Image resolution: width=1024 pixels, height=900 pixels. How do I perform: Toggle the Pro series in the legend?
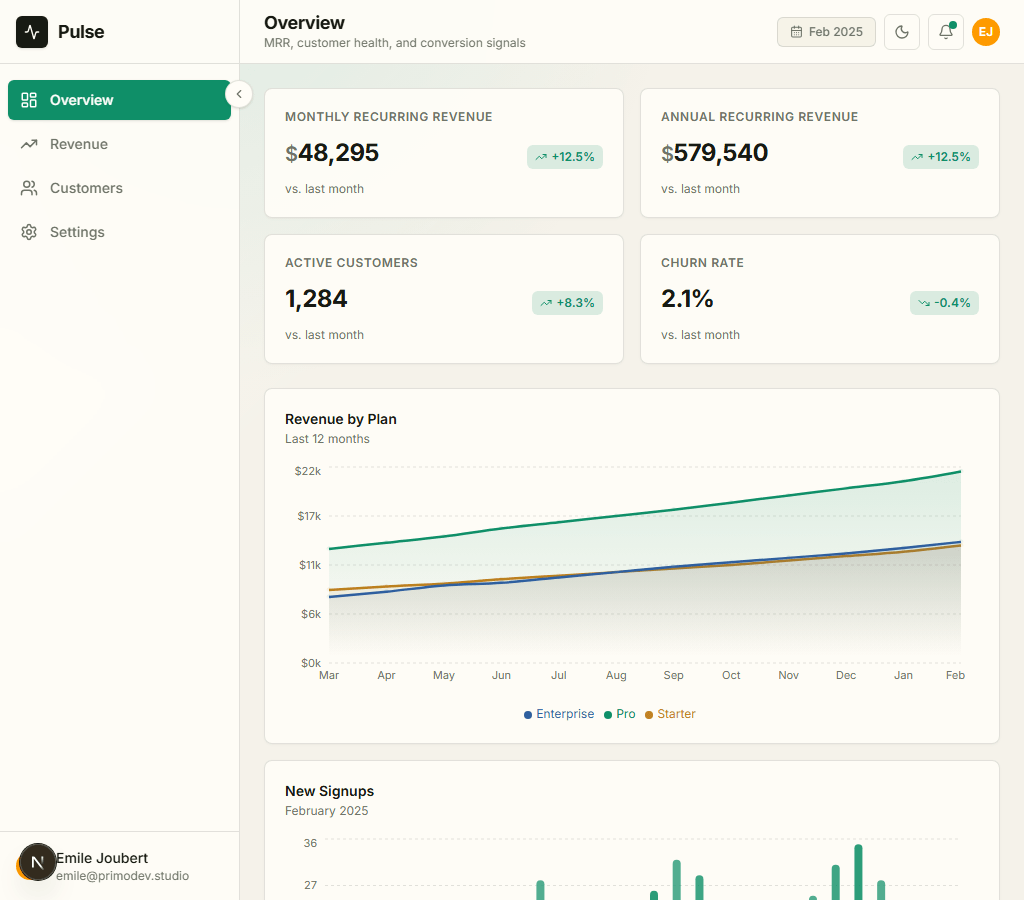coord(620,714)
